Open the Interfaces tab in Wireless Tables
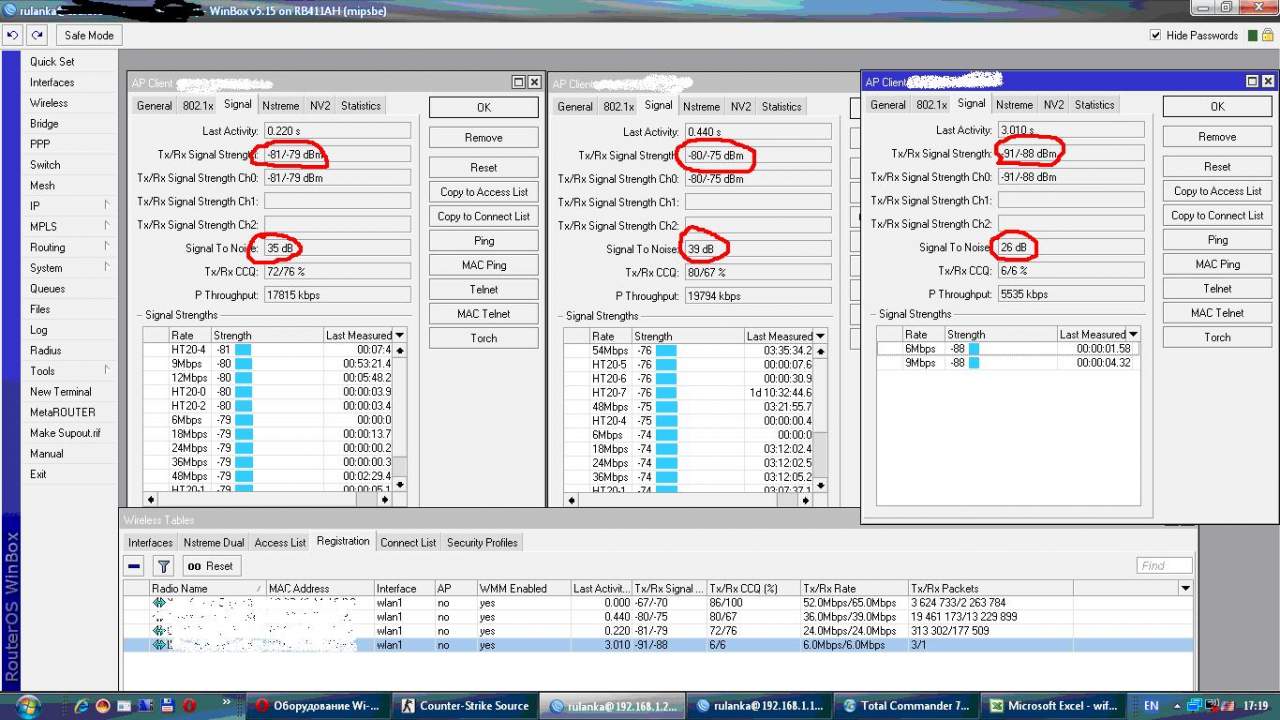 pyautogui.click(x=151, y=542)
